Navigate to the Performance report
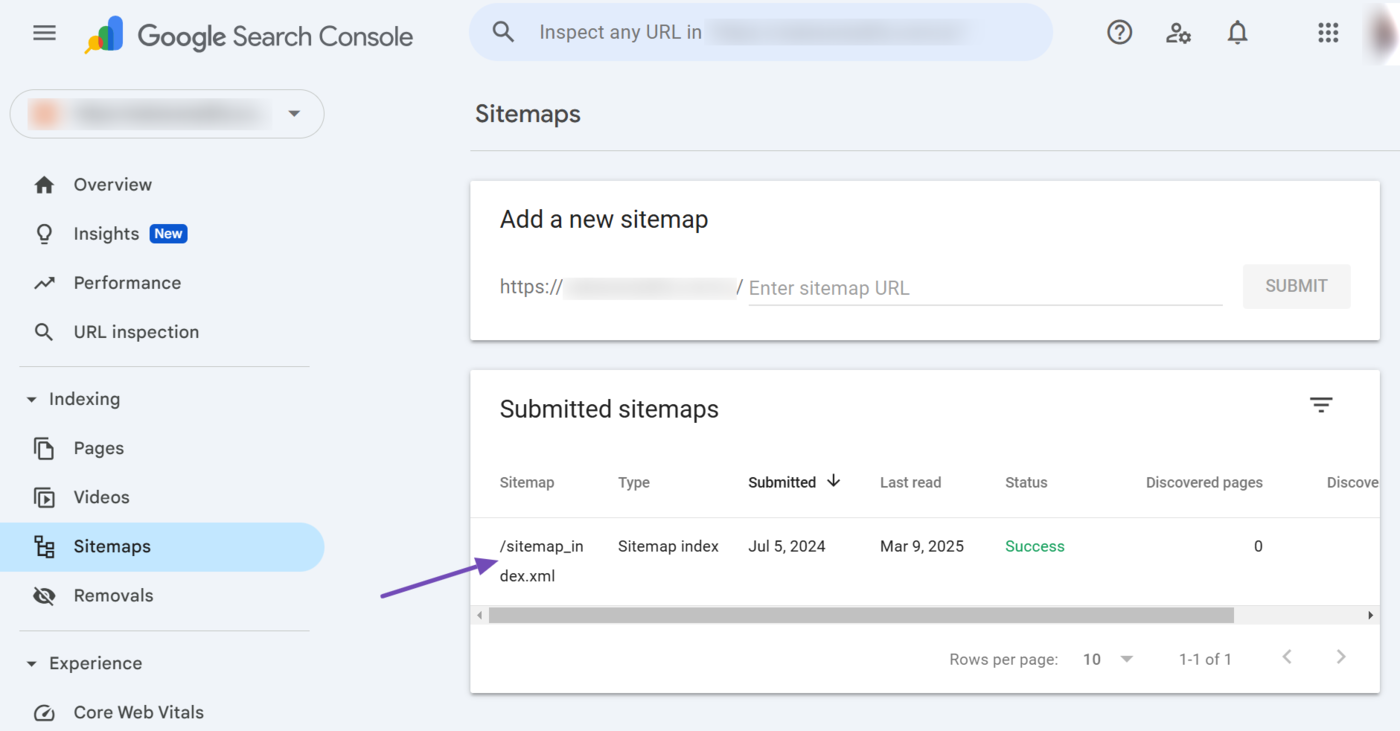Image resolution: width=1400 pixels, height=731 pixels. coord(127,283)
